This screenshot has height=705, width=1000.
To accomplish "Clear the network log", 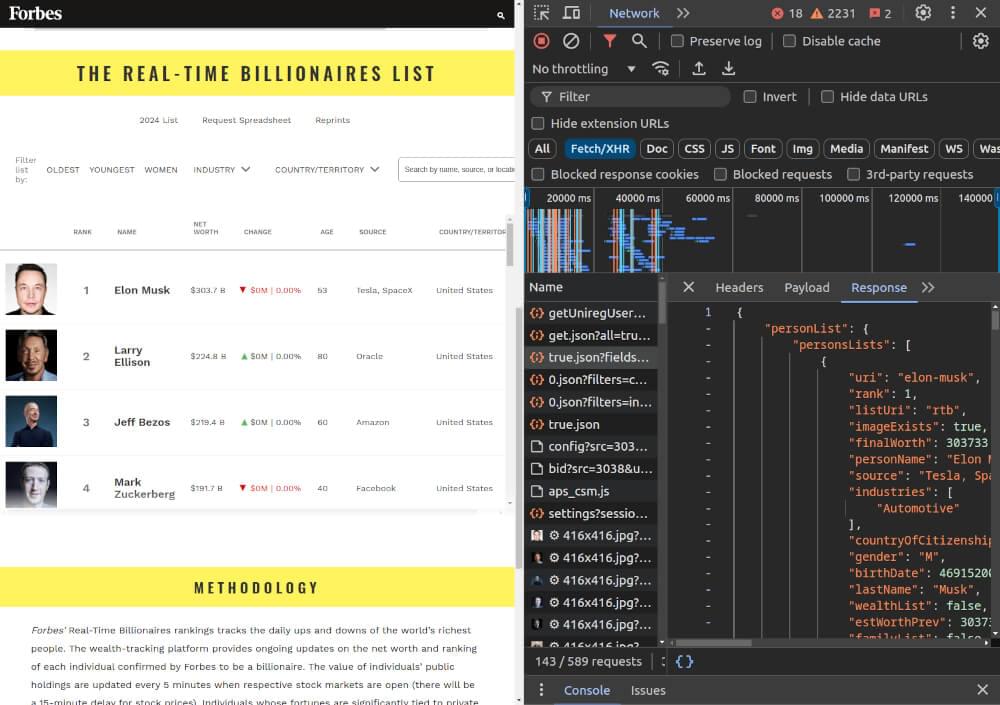I will click(x=571, y=41).
